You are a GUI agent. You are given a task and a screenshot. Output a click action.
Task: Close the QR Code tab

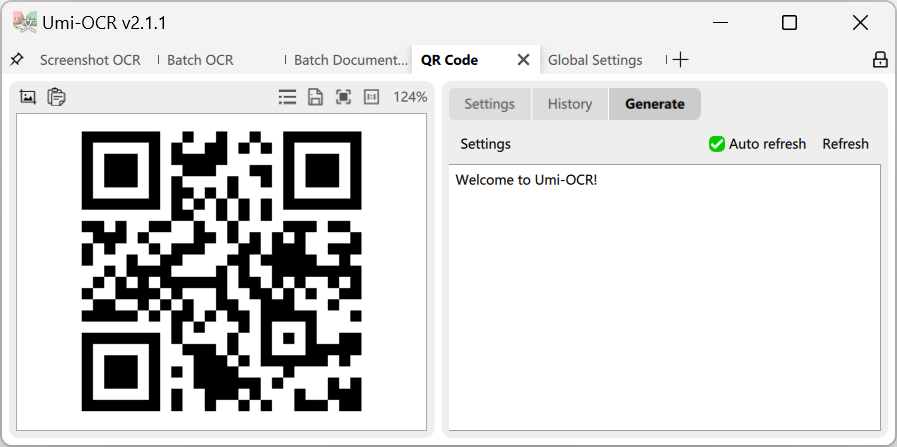(523, 60)
